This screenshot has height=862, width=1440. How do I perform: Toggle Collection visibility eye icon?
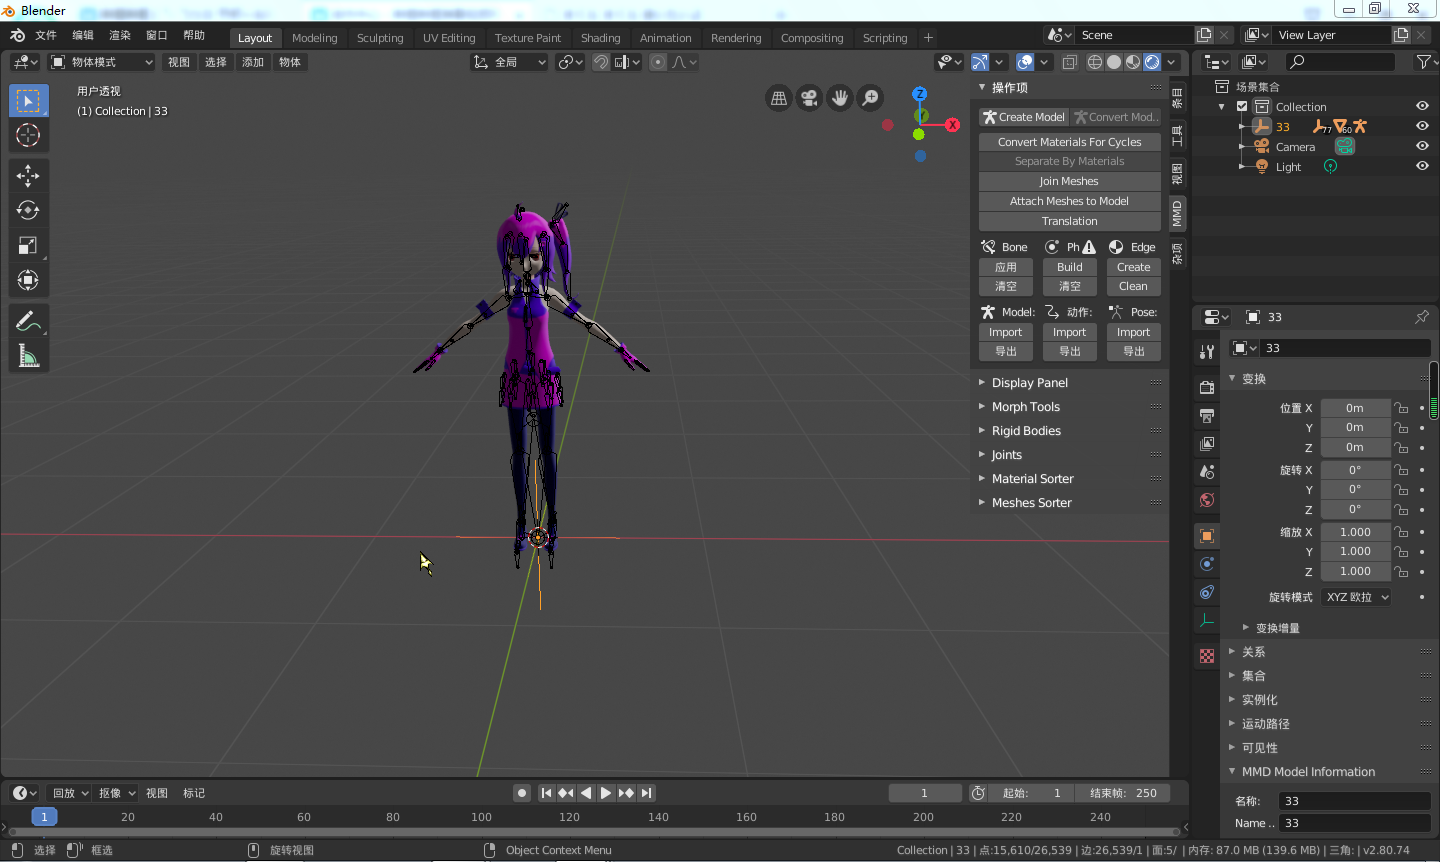pyautogui.click(x=1422, y=106)
